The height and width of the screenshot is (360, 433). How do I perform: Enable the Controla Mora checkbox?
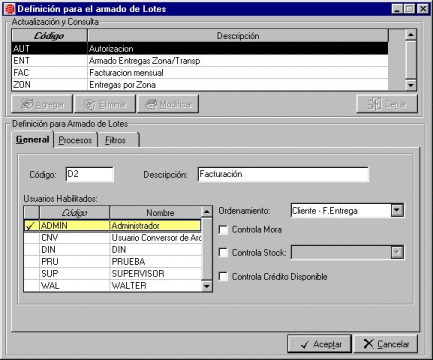pos(223,230)
